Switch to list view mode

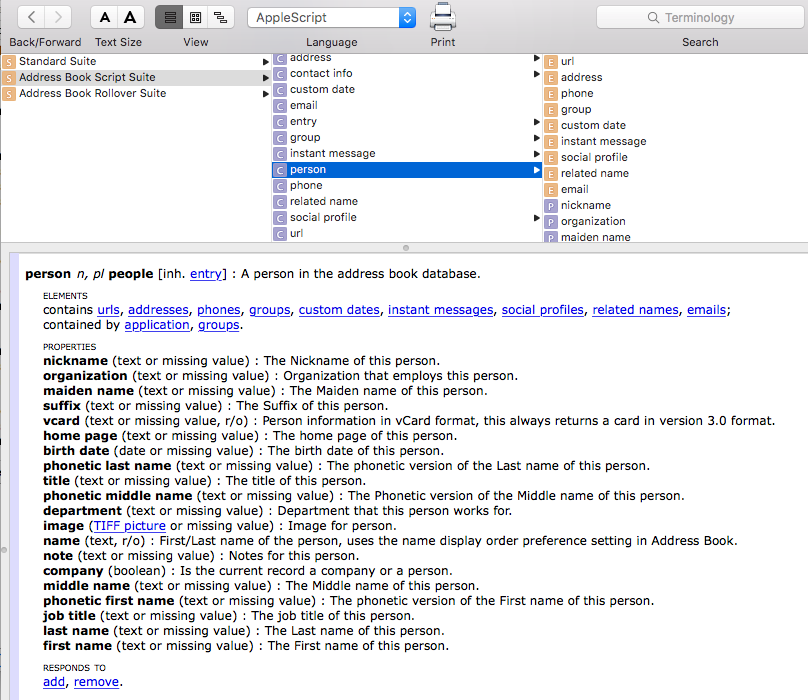click(x=169, y=17)
